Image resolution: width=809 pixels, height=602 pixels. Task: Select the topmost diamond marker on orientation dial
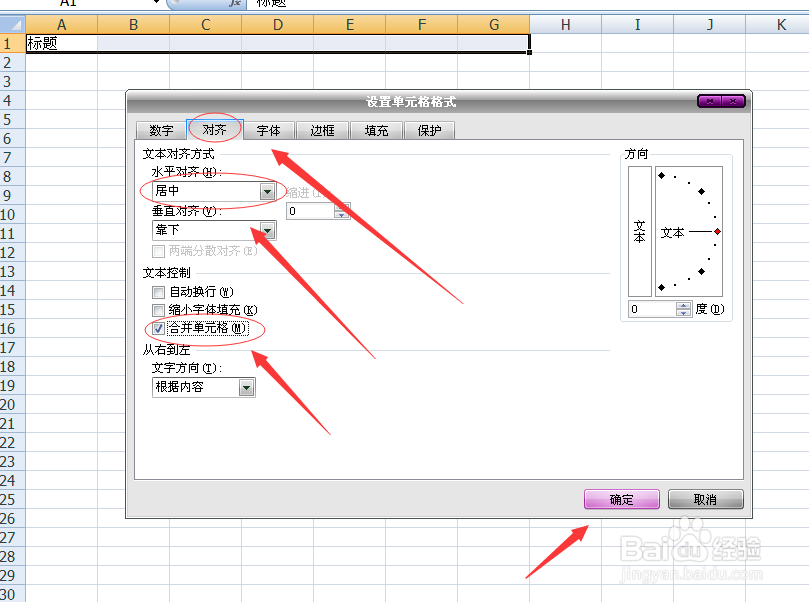(x=661, y=176)
